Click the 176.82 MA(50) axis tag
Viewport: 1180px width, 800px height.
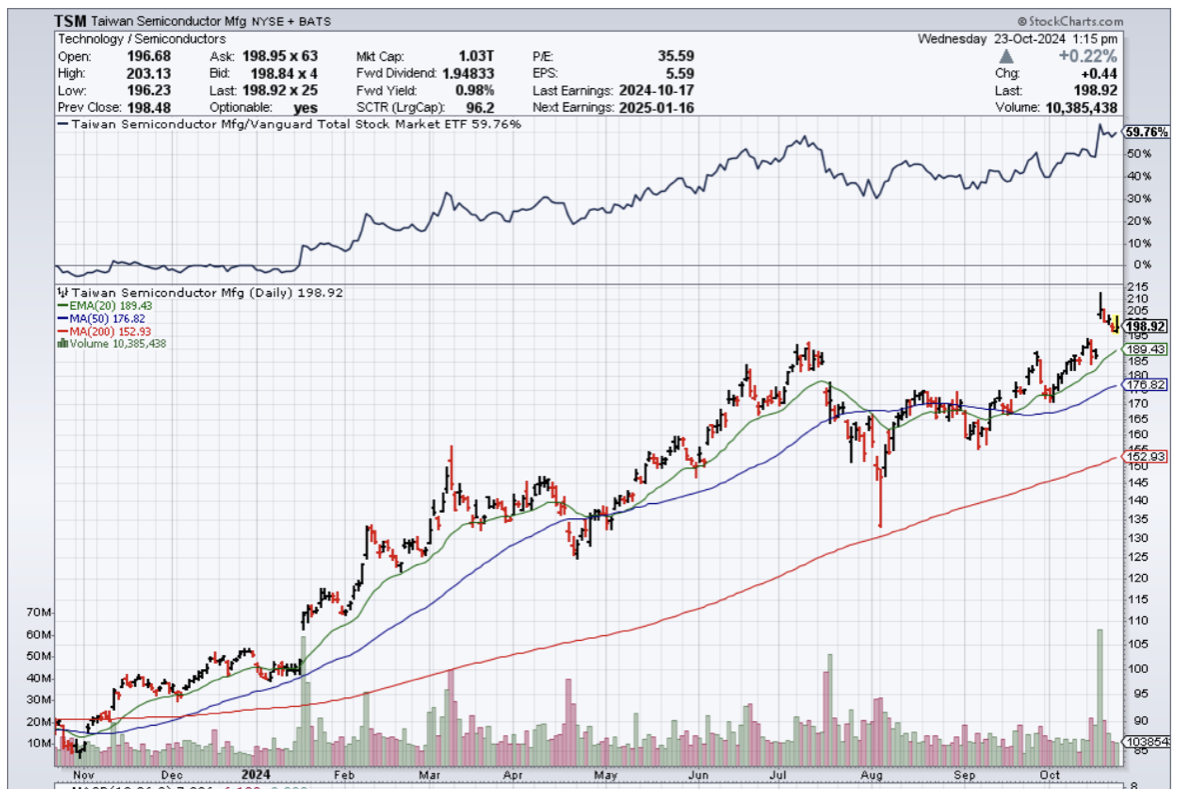coord(1146,385)
